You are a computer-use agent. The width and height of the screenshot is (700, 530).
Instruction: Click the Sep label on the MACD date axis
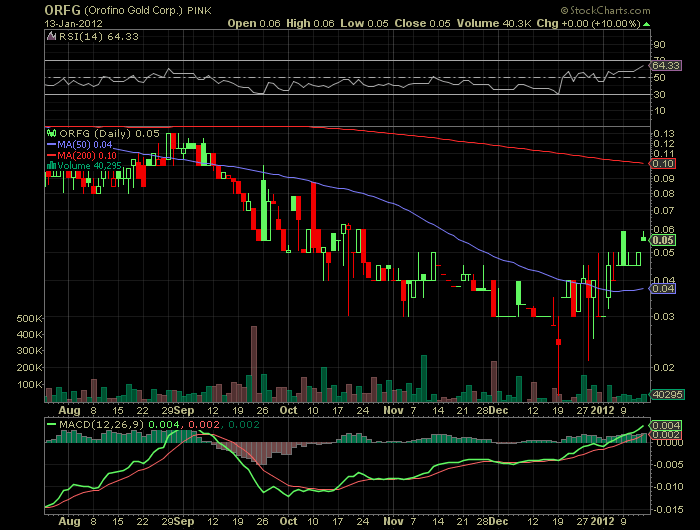point(184,522)
